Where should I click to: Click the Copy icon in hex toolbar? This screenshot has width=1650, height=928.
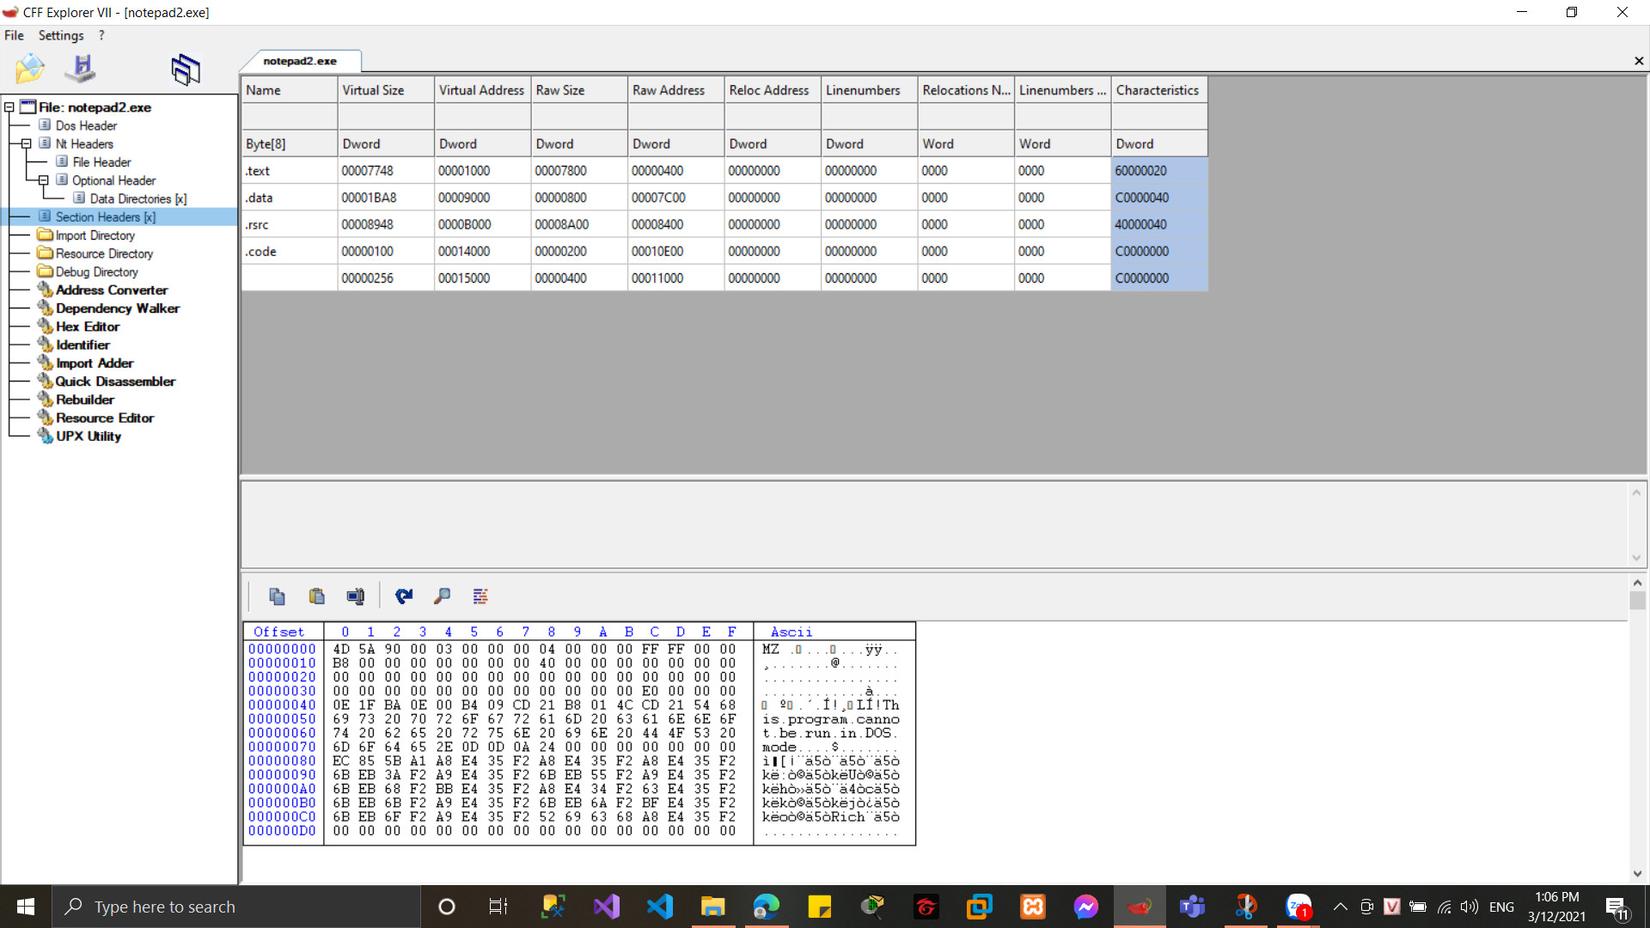click(x=277, y=597)
